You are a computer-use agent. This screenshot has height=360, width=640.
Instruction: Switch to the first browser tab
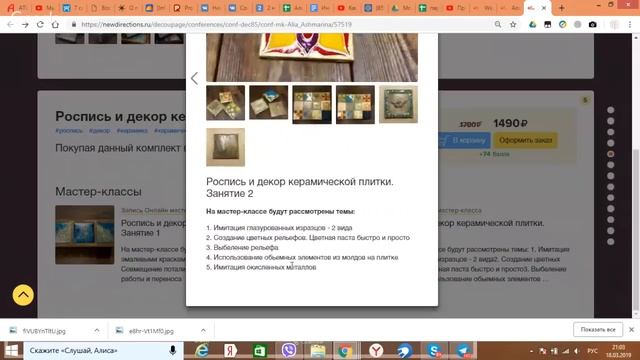pyautogui.click(x=16, y=8)
